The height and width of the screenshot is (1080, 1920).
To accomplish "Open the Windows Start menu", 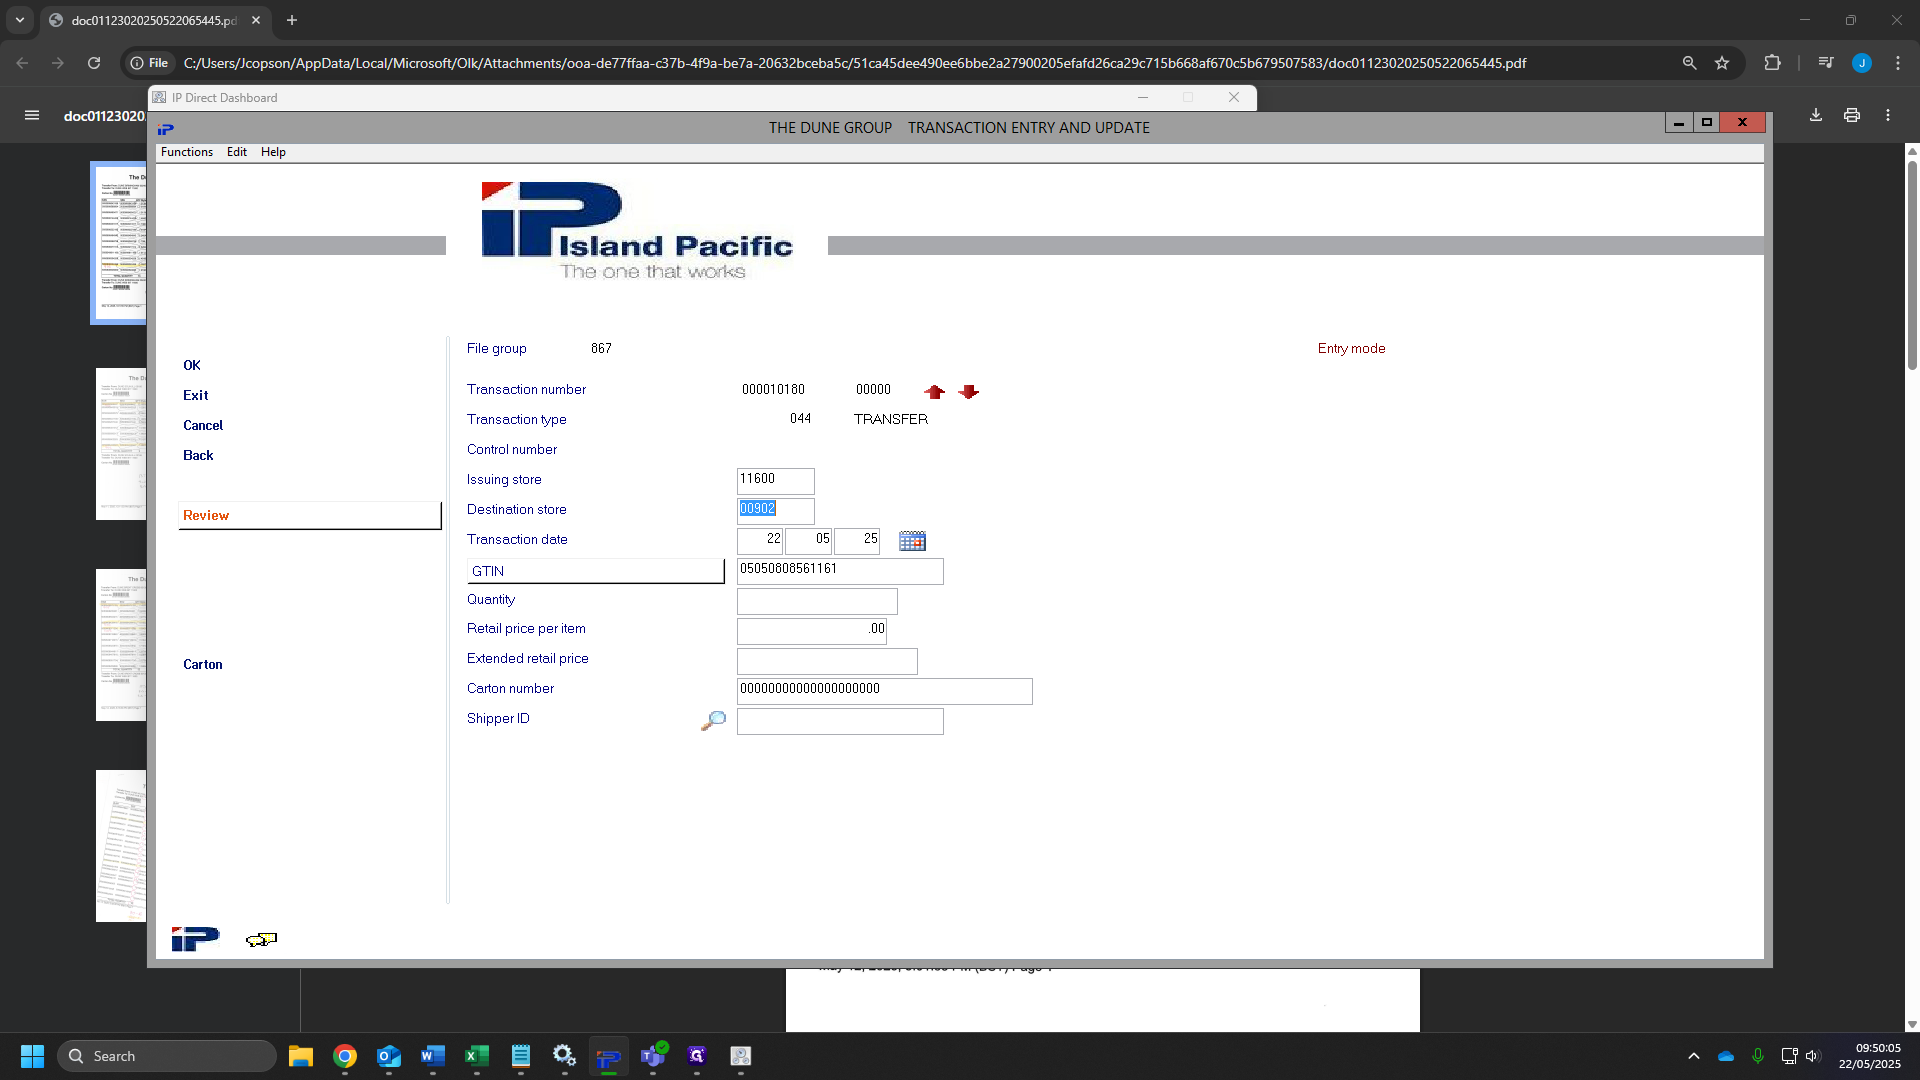I will click(32, 1056).
